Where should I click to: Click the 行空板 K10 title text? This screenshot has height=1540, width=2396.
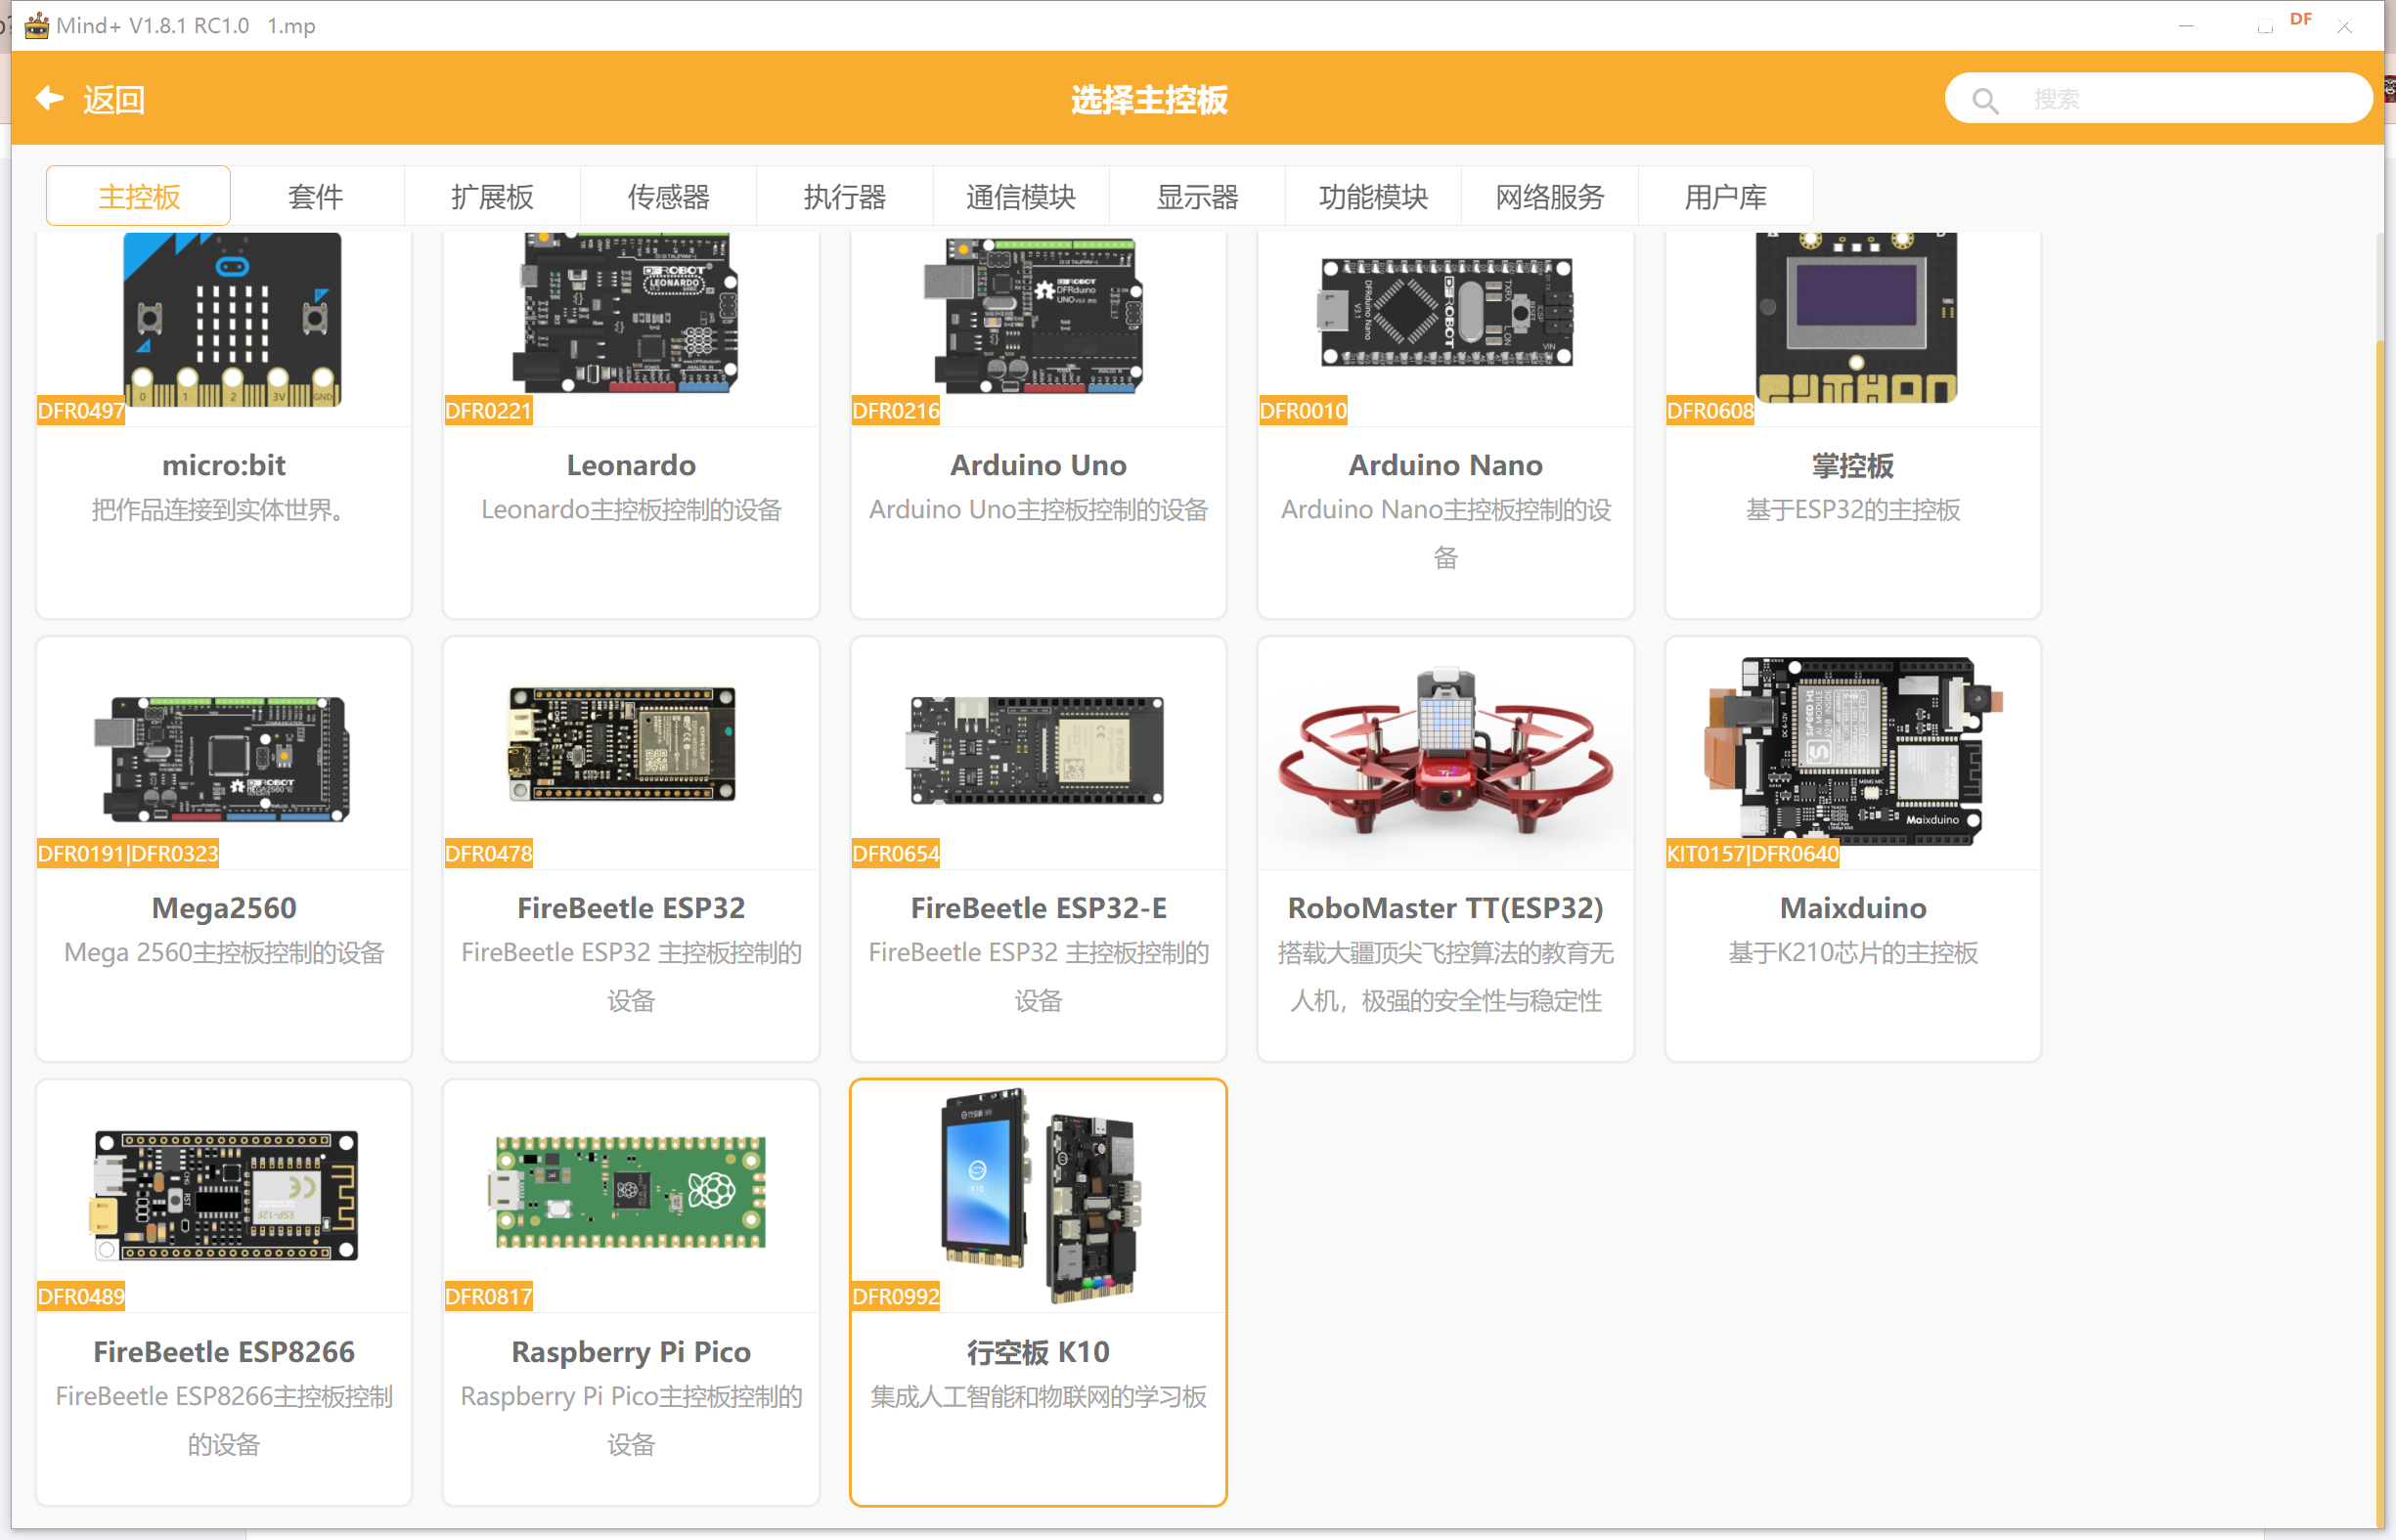(1038, 1353)
